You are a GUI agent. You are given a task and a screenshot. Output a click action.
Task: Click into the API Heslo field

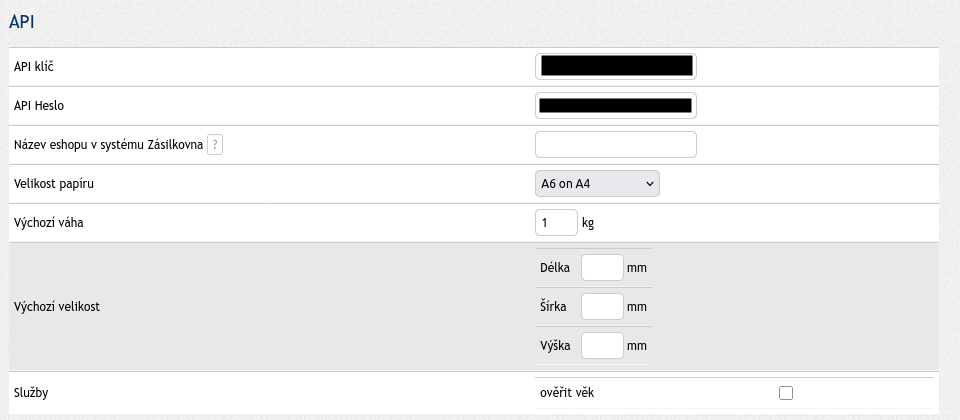point(616,105)
